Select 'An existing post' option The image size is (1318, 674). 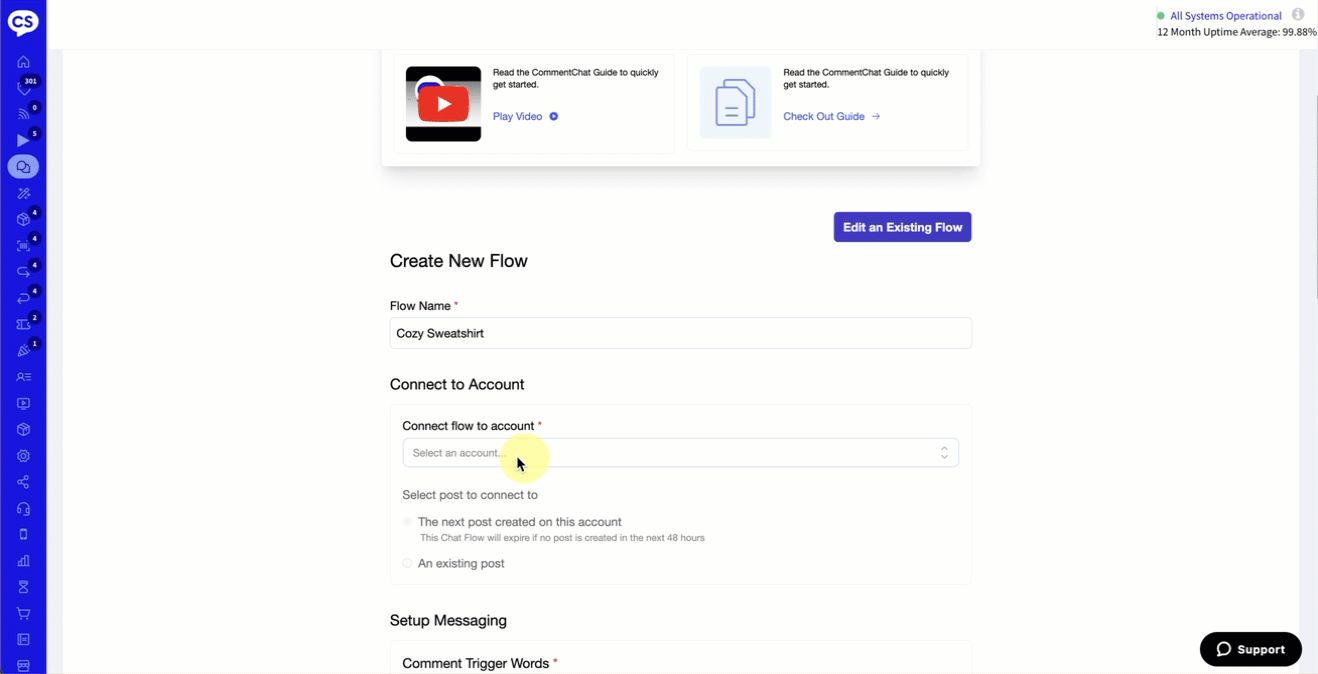pyautogui.click(x=408, y=563)
